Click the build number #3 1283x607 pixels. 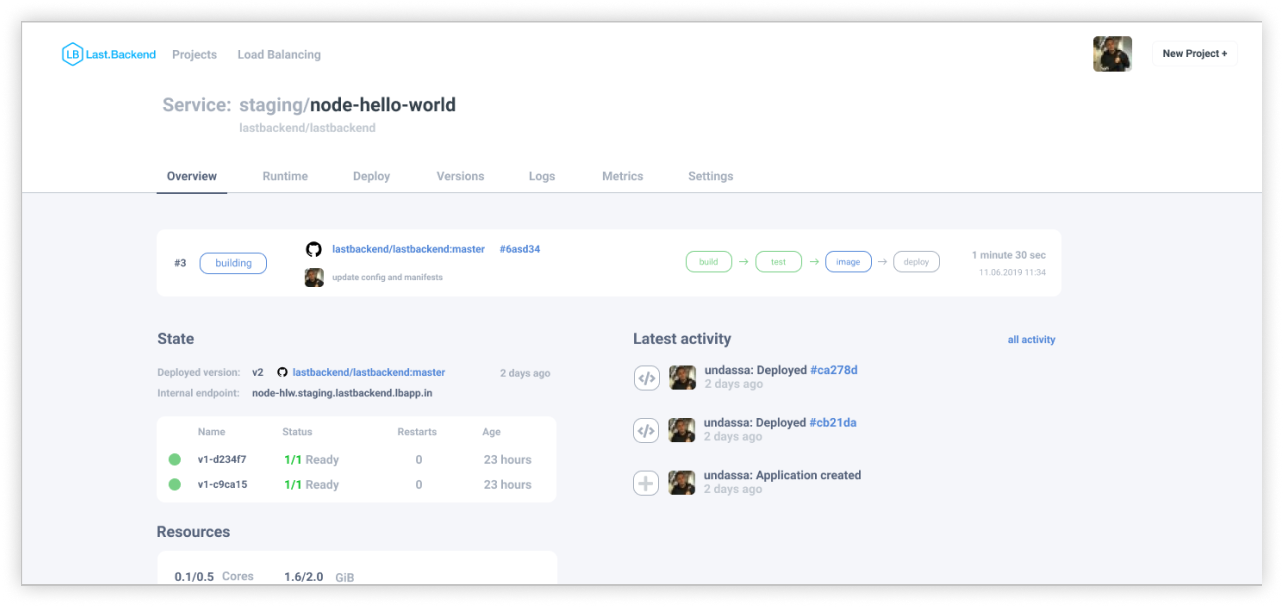click(x=180, y=263)
